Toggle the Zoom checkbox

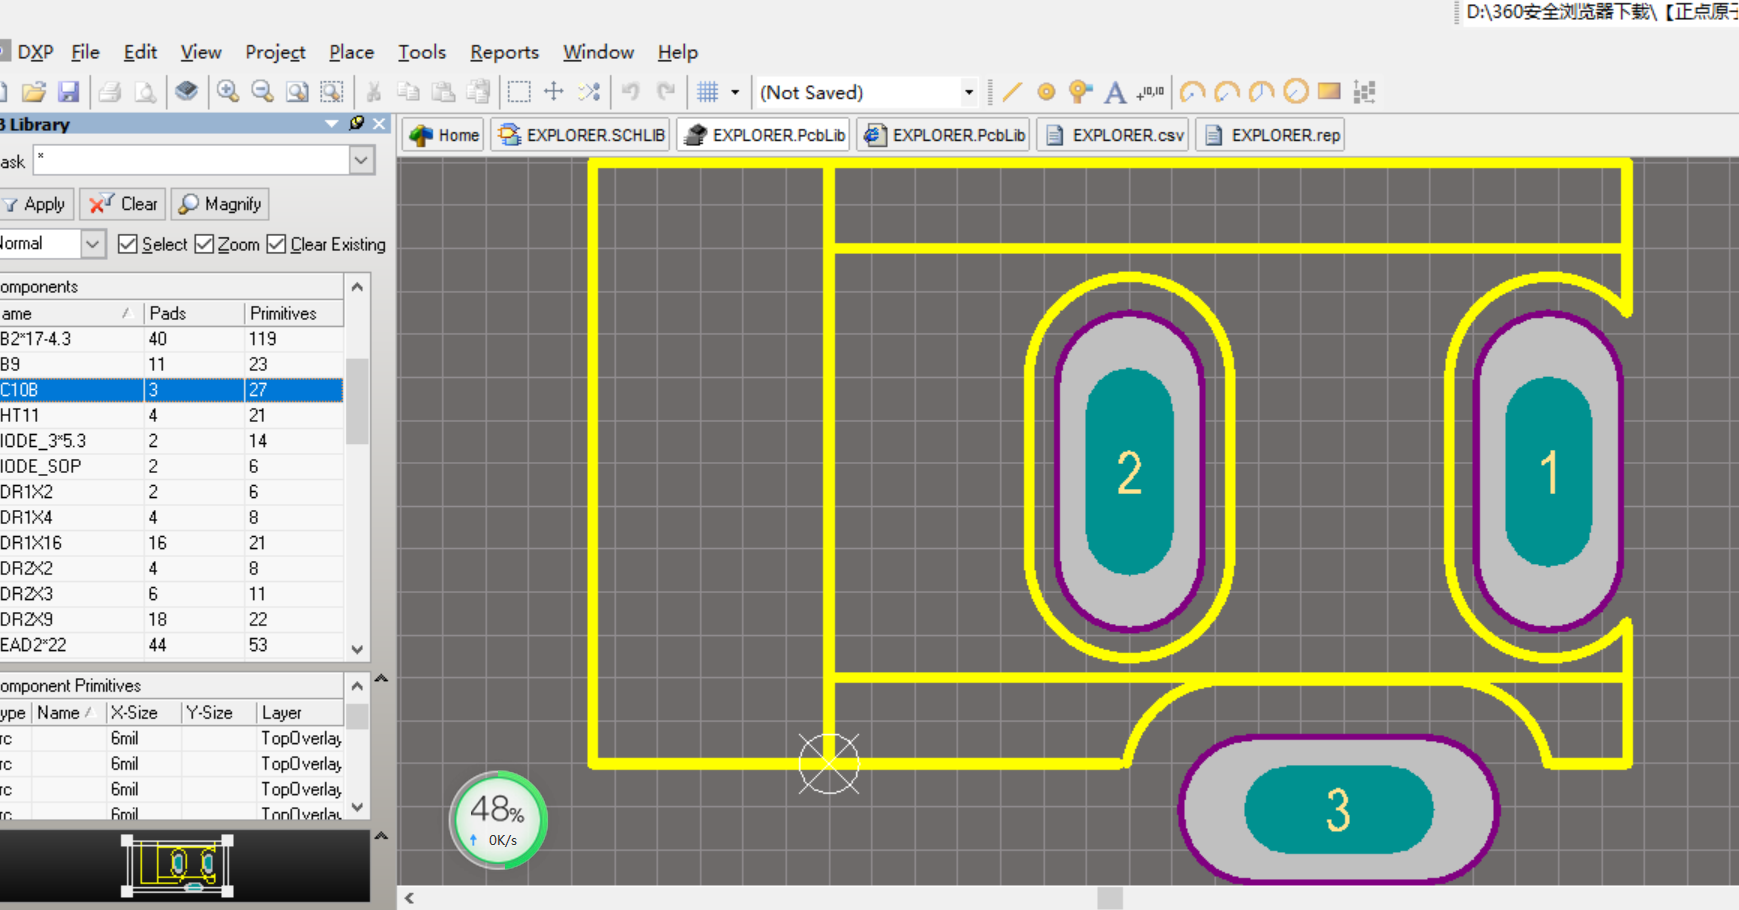[x=204, y=244]
